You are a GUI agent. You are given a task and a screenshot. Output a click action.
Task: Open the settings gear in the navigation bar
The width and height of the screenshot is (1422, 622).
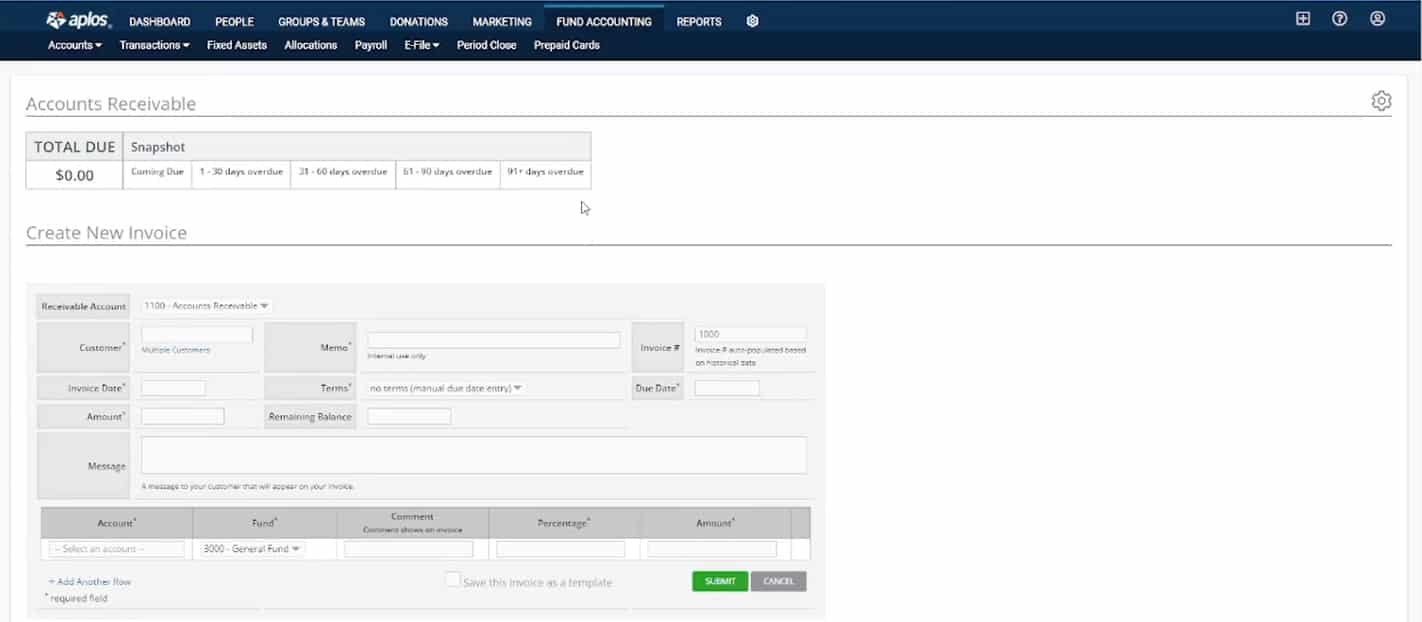752,20
